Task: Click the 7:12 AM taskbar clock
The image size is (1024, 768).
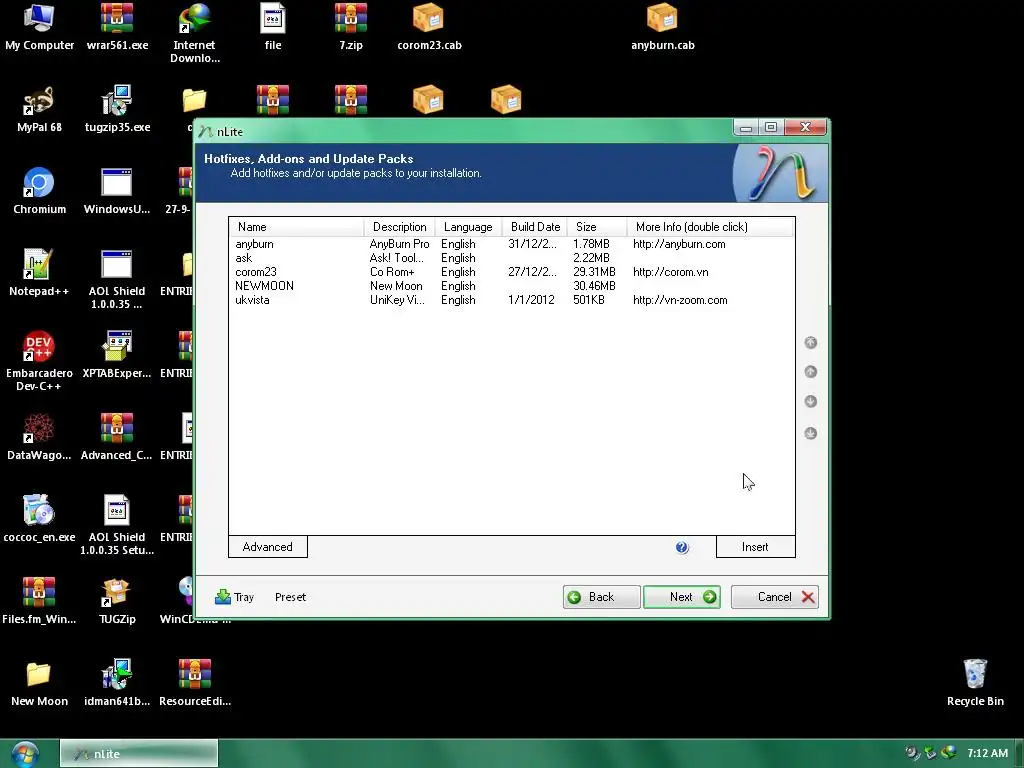Action: (987, 753)
